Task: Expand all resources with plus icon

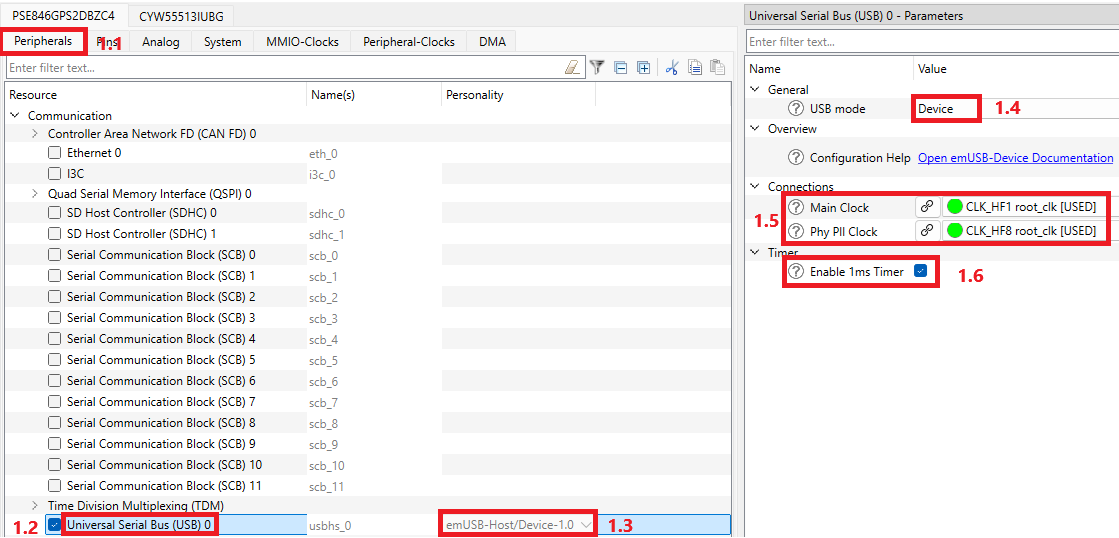Action: coord(644,68)
